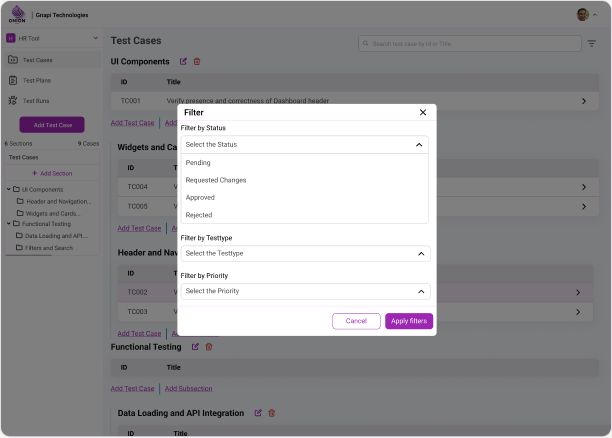Click Add Test Case under UI Components
This screenshot has width=612, height=438.
132,123
